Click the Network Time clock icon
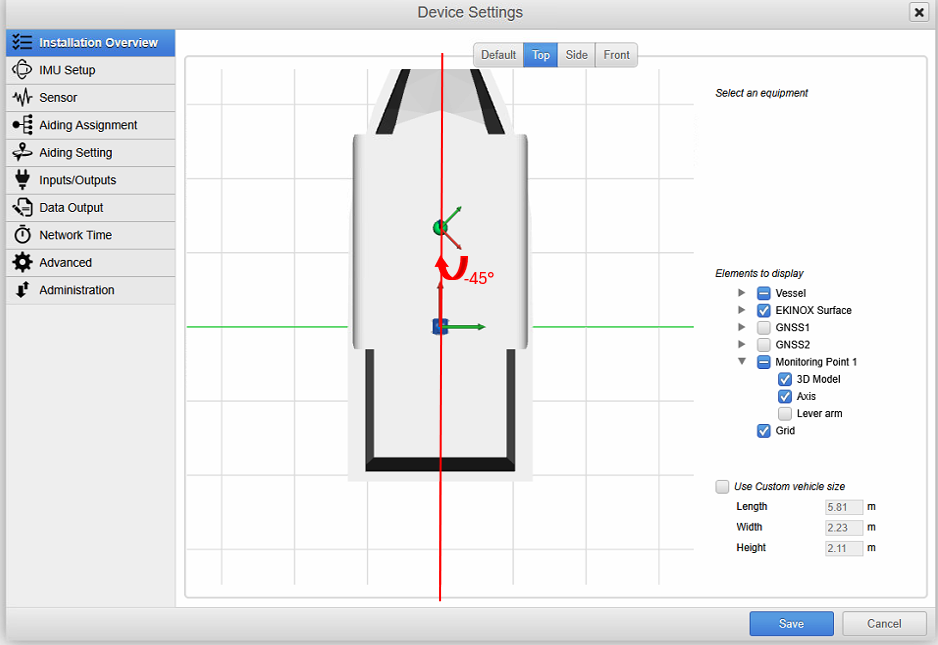 (22, 235)
